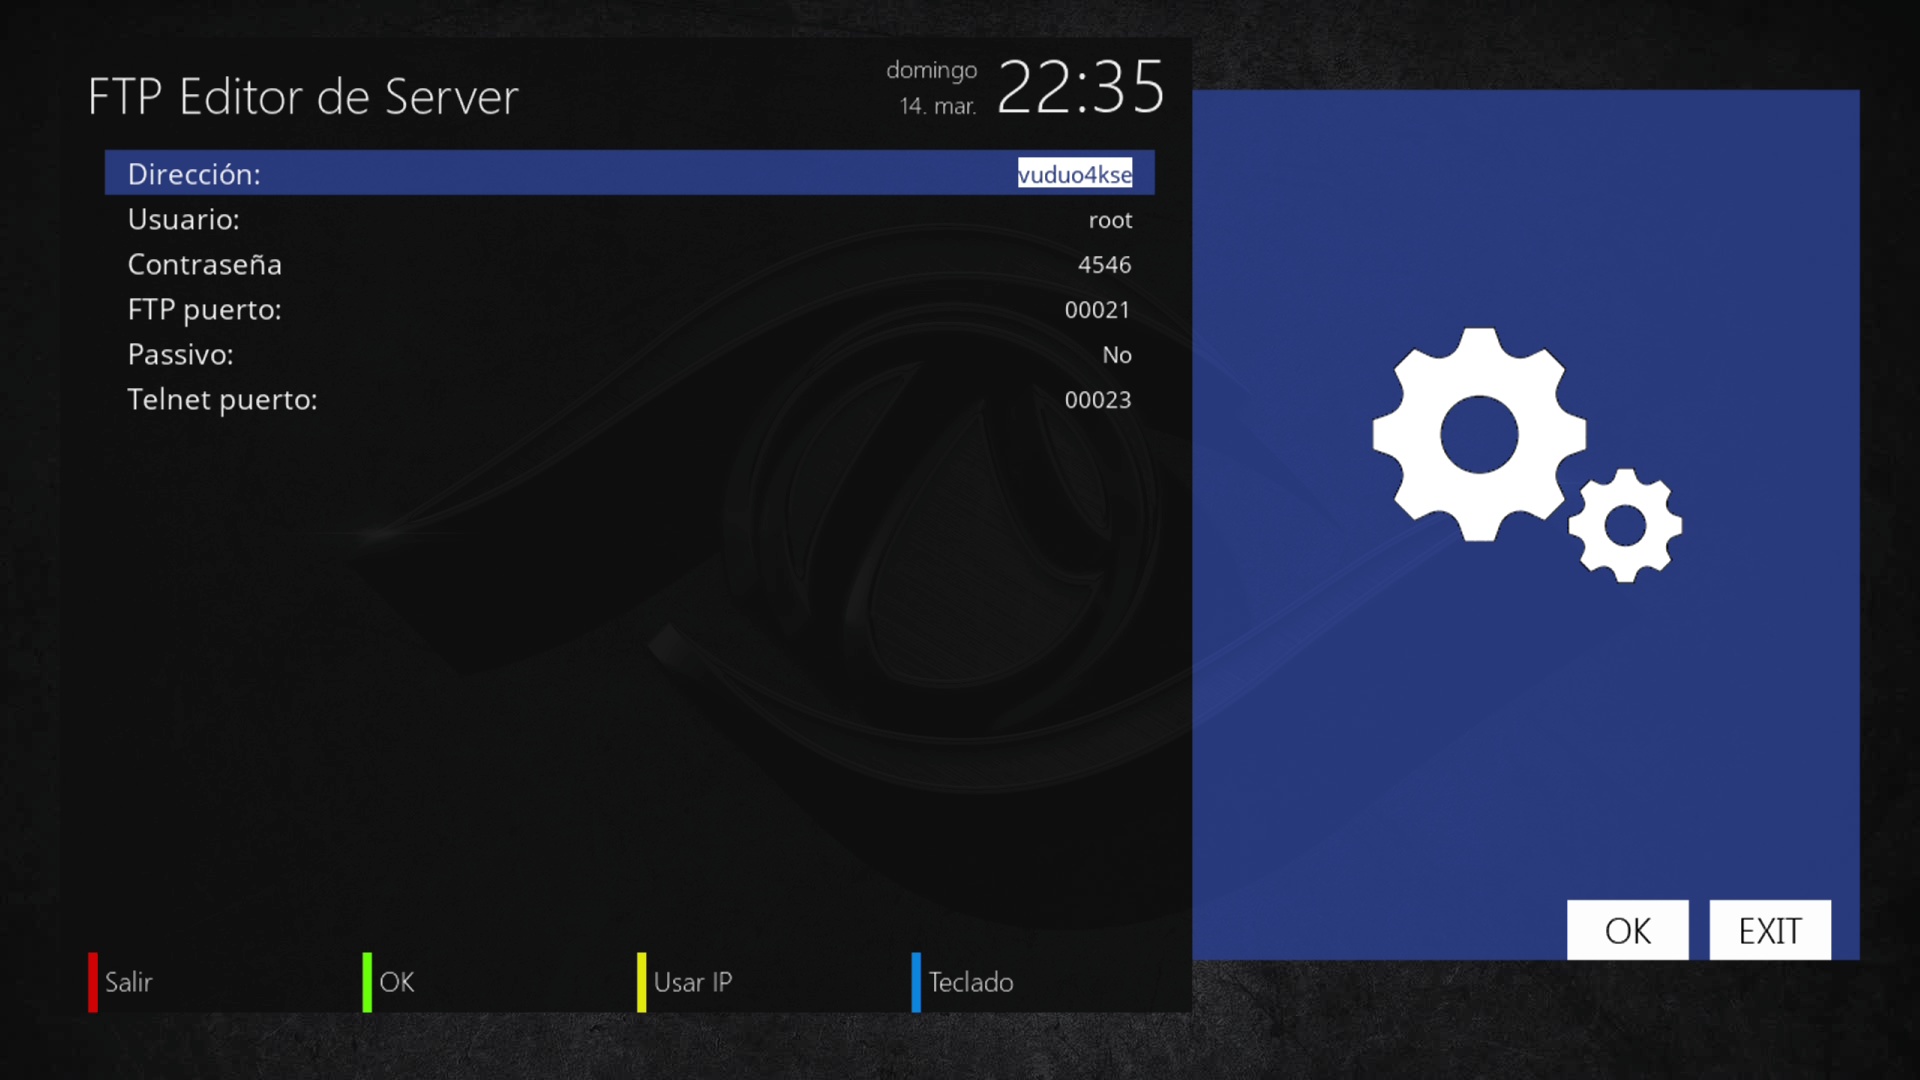
Task: Click the small gear icon
Action: pos(1625,525)
